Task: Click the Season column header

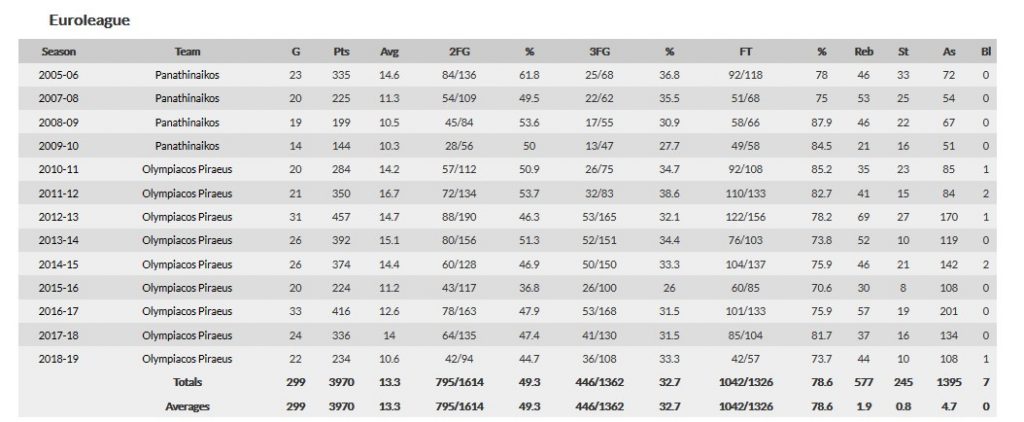Action: pos(59,52)
